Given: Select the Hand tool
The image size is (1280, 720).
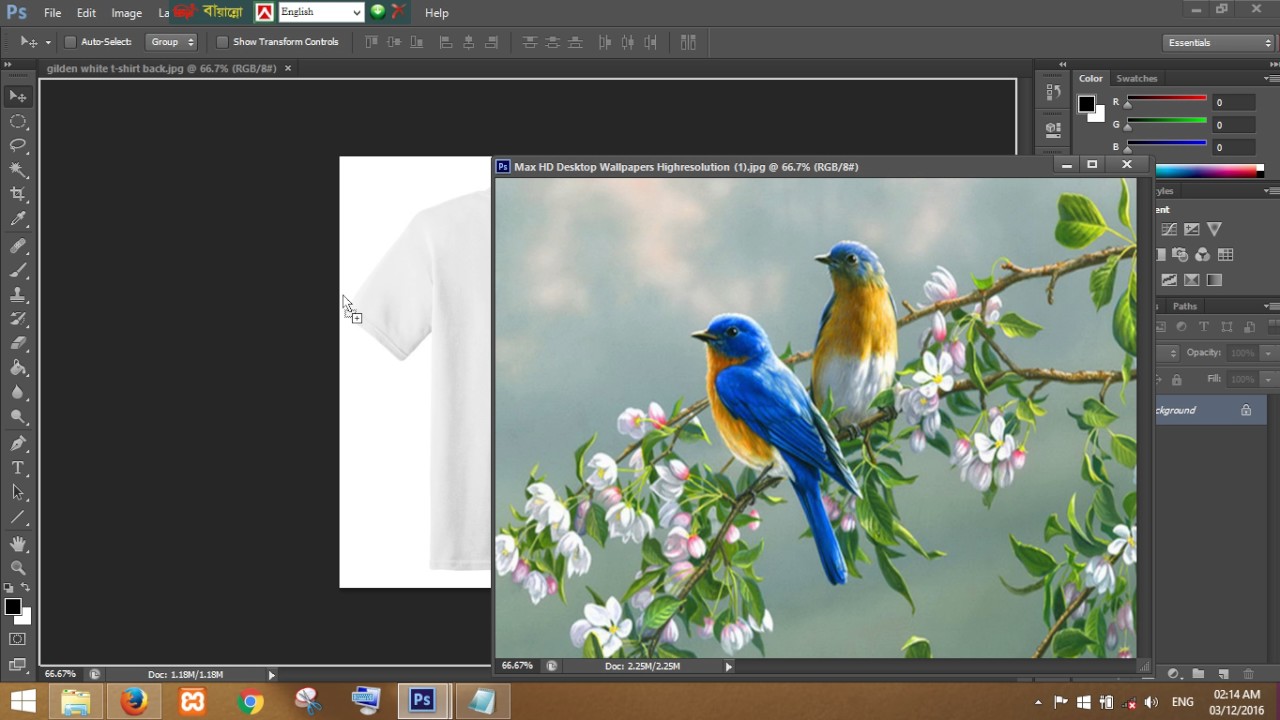Looking at the screenshot, I should [x=18, y=544].
